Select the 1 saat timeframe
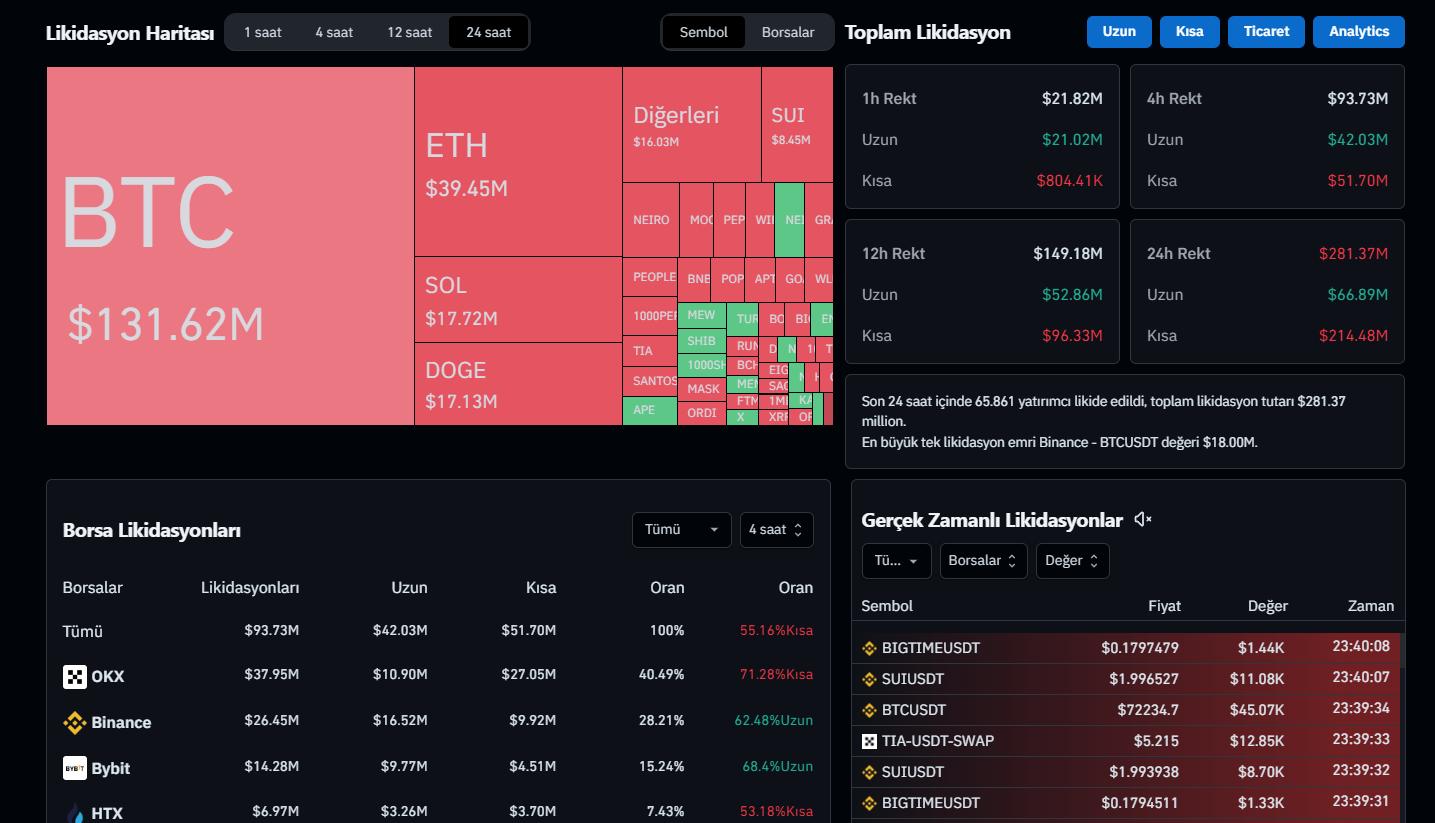1435x823 pixels. tap(263, 32)
